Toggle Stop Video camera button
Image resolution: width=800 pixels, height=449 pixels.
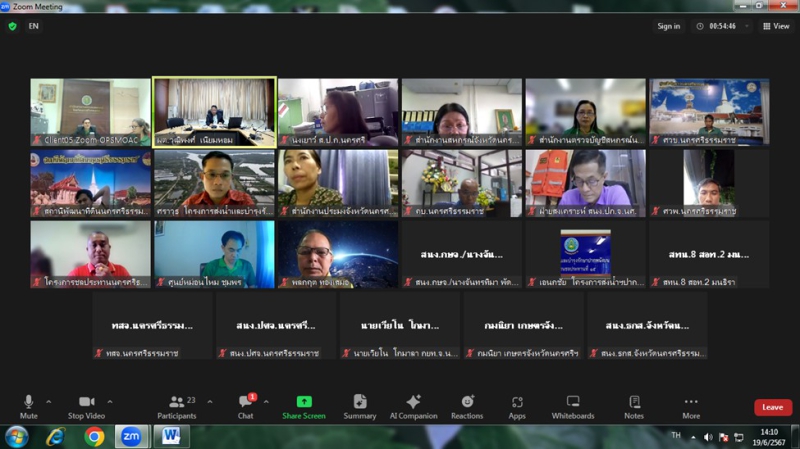(89, 405)
